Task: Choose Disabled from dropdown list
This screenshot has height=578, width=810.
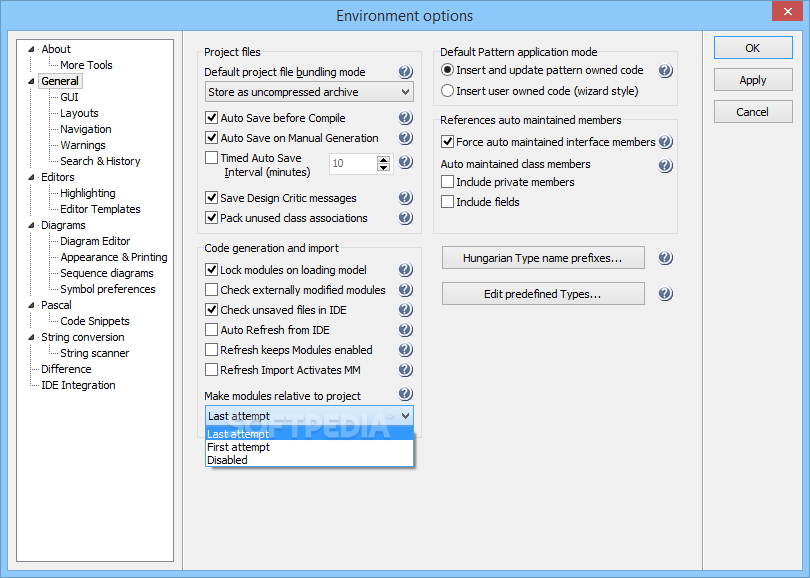Action: pyautogui.click(x=309, y=460)
